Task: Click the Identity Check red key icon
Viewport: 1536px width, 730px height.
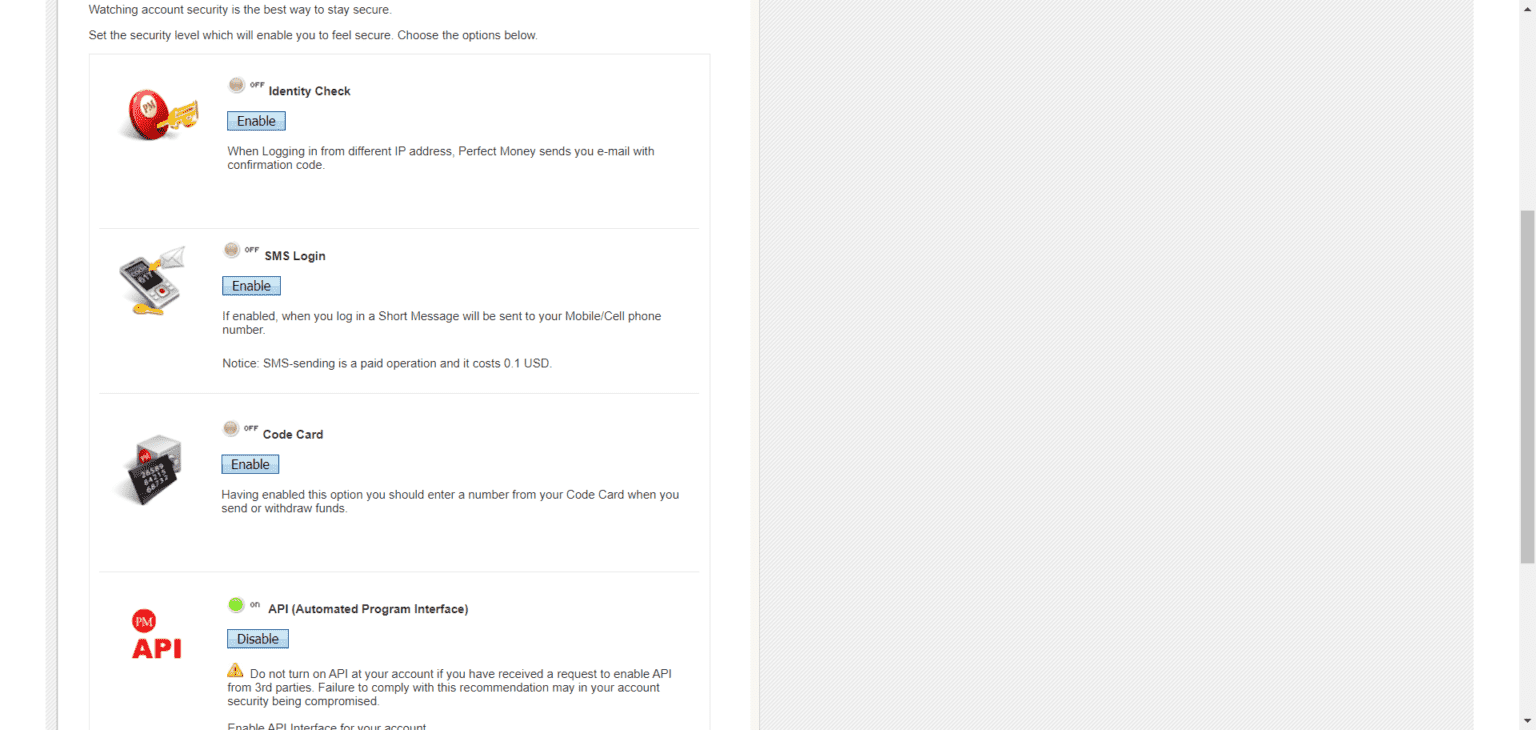Action: coord(158,113)
